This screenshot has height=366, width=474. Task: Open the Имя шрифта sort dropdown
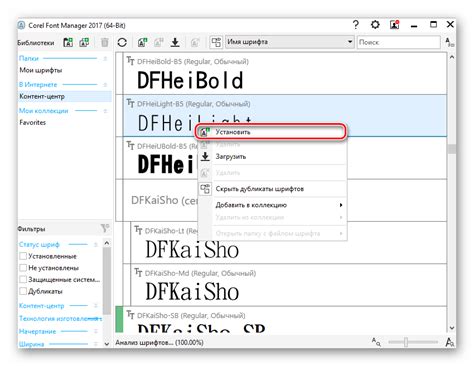click(x=289, y=42)
